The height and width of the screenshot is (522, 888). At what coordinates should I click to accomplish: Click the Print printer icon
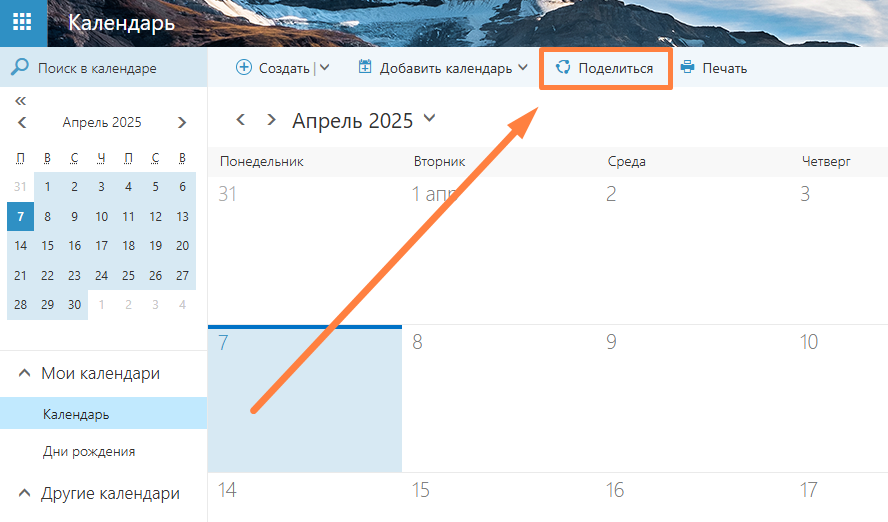coord(687,68)
